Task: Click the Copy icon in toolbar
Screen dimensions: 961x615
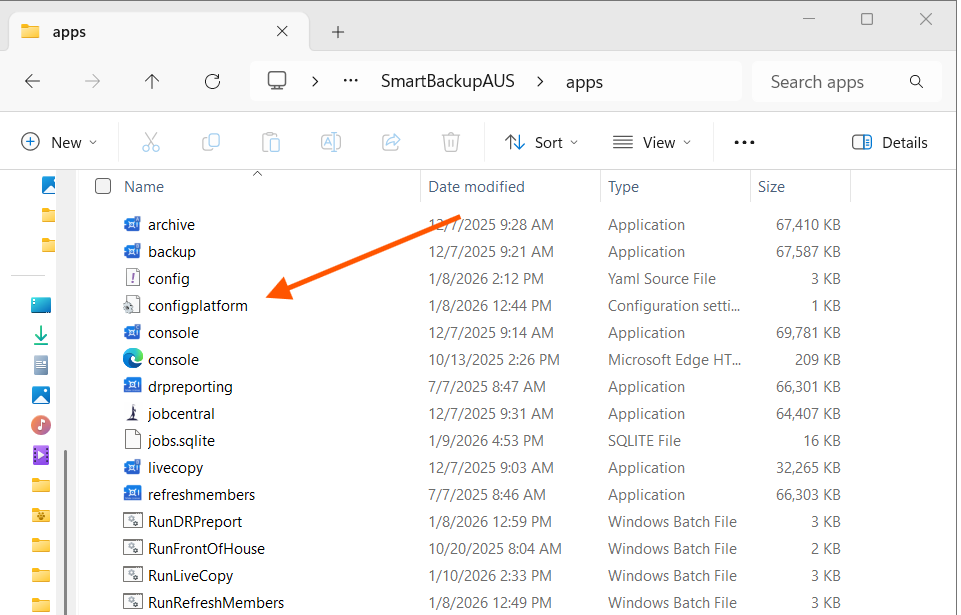Action: [211, 142]
